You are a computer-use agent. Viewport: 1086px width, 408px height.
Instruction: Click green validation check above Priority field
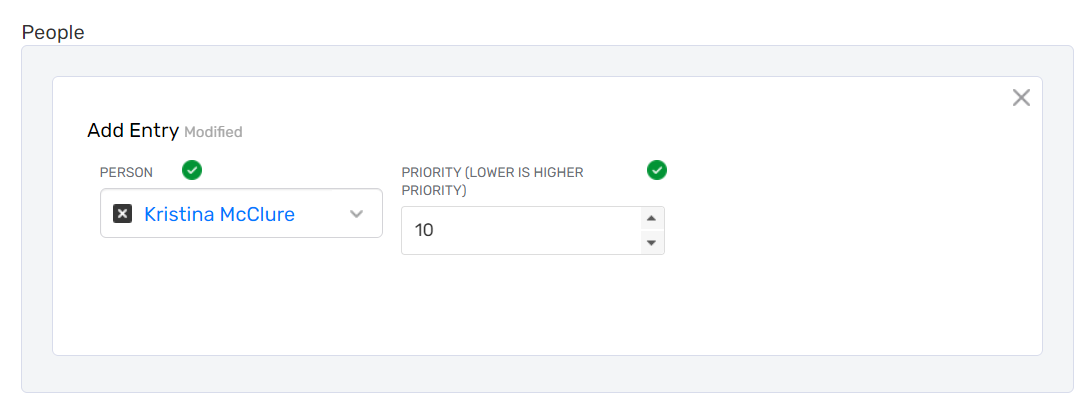(657, 171)
